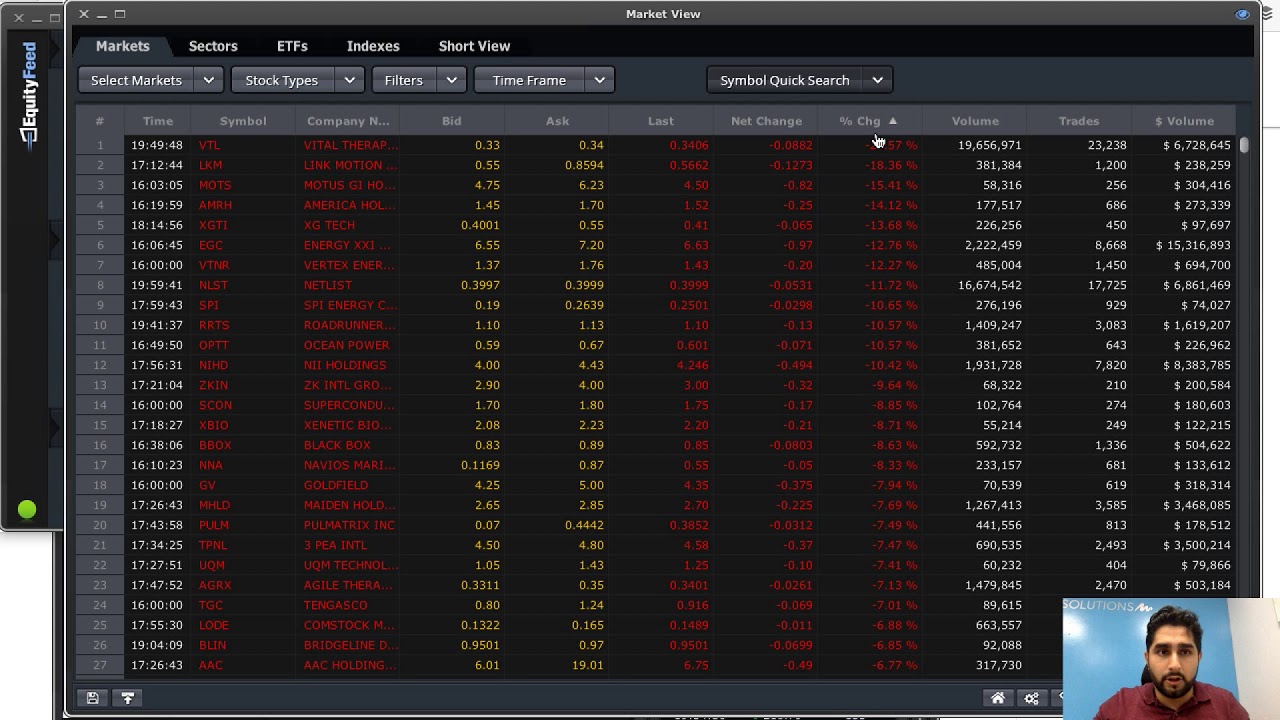Image resolution: width=1280 pixels, height=720 pixels.
Task: Click the Select Markets button
Action: (136, 80)
